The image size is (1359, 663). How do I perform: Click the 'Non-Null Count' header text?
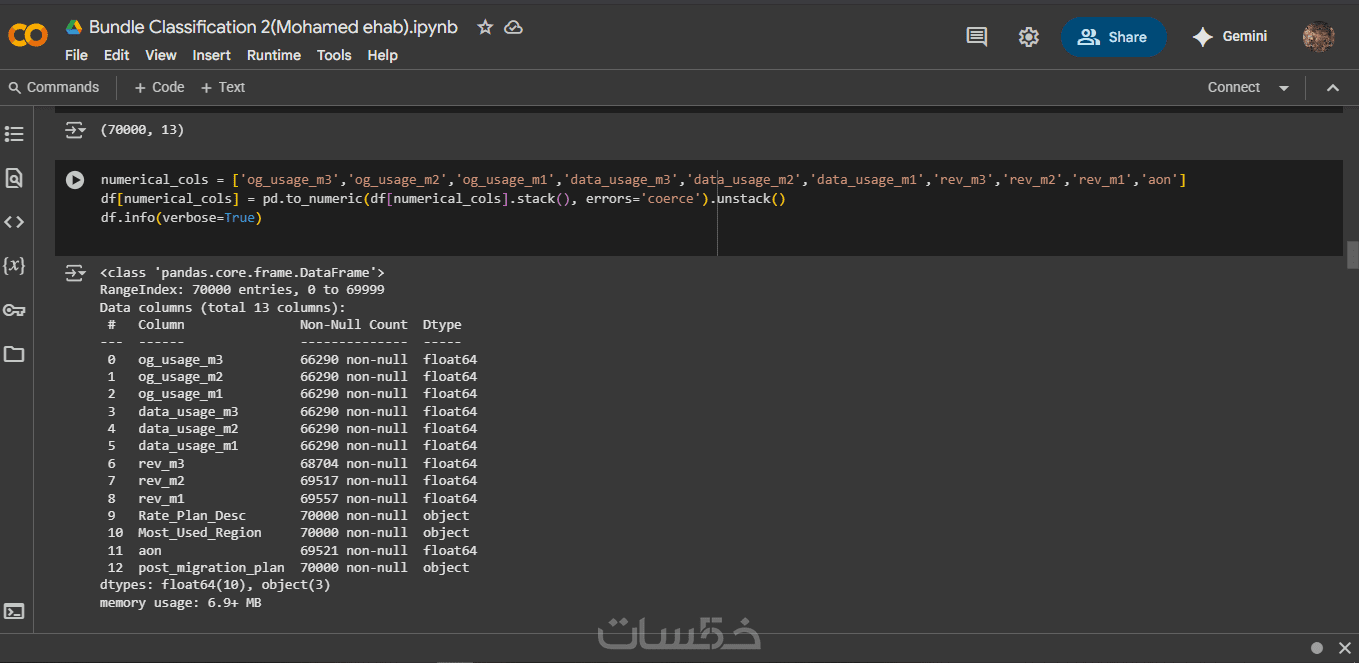click(x=353, y=324)
